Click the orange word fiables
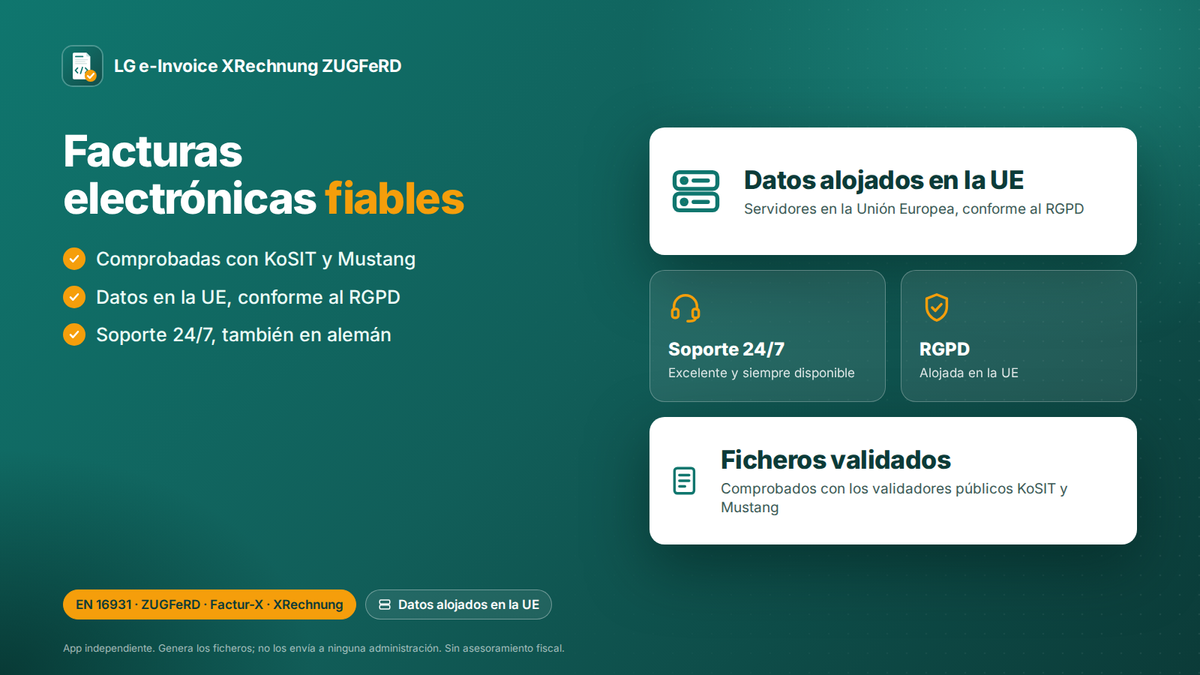The height and width of the screenshot is (675, 1200). click(395, 198)
